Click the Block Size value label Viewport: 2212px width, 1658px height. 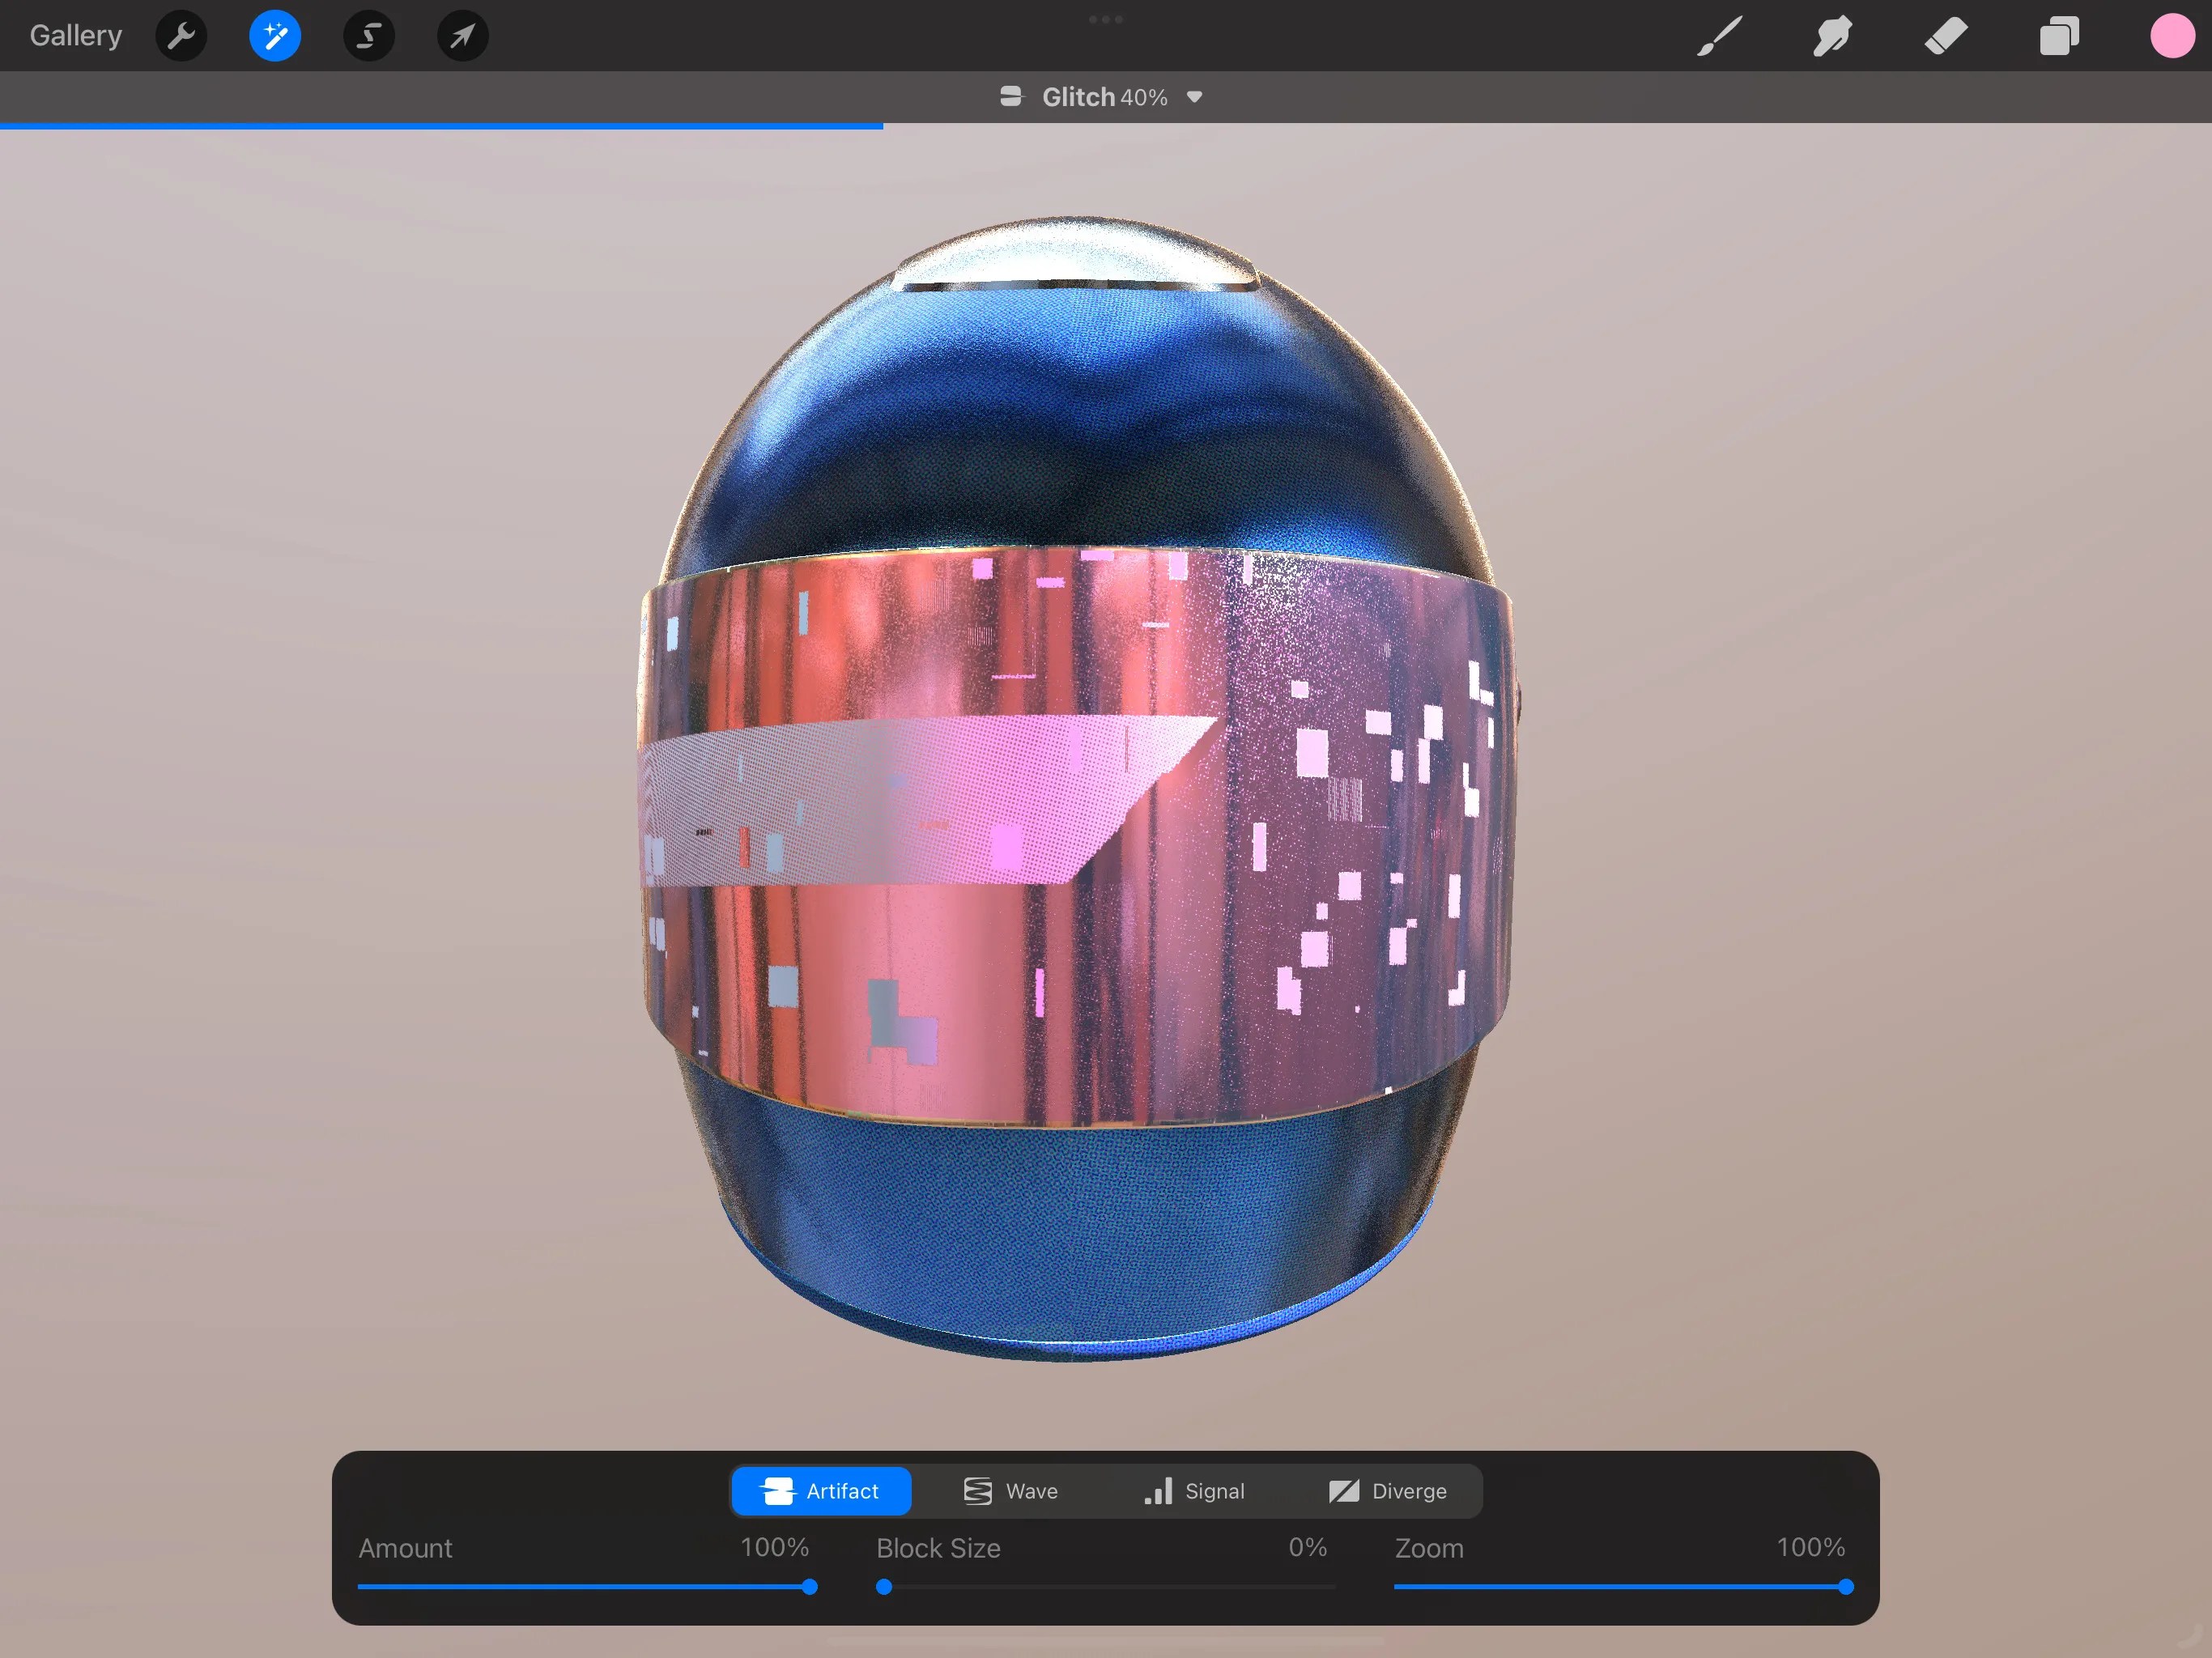click(x=937, y=1548)
